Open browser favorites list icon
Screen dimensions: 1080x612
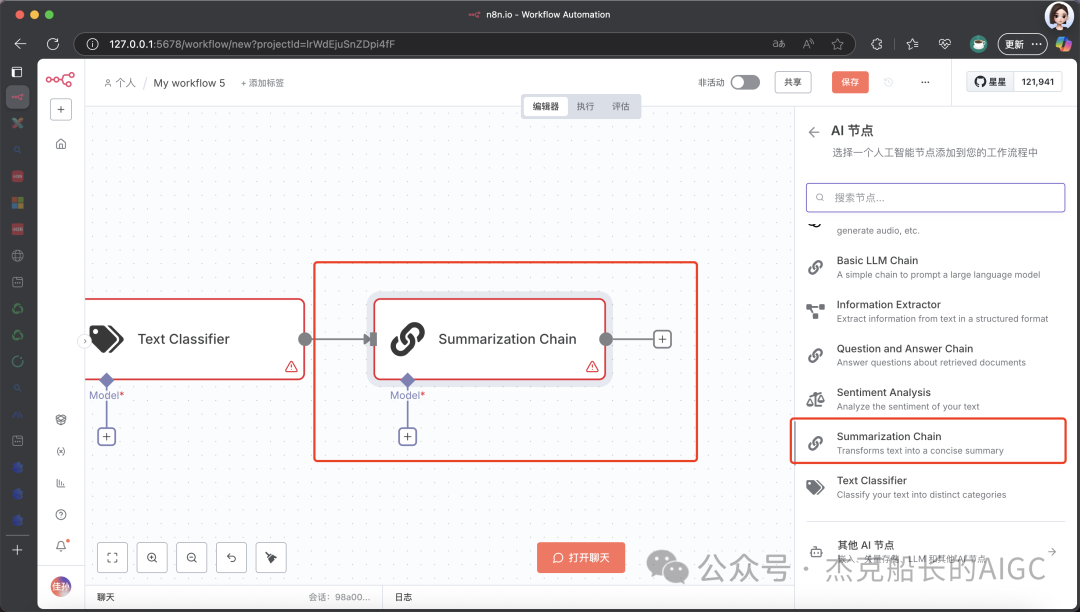pos(913,44)
